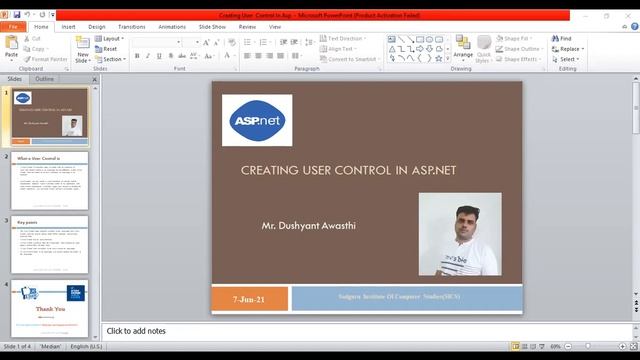This screenshot has width=640, height=360.
Task: Click Reset slide layout button
Action: click(x=106, y=49)
